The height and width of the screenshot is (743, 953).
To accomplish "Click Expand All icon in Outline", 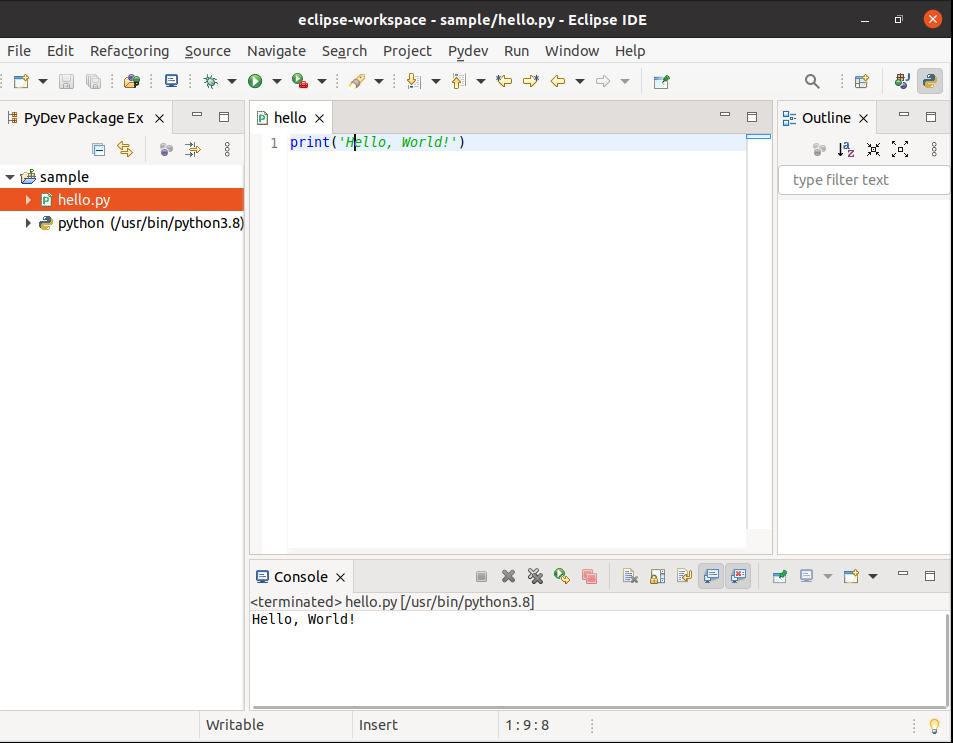I will pyautogui.click(x=900, y=150).
